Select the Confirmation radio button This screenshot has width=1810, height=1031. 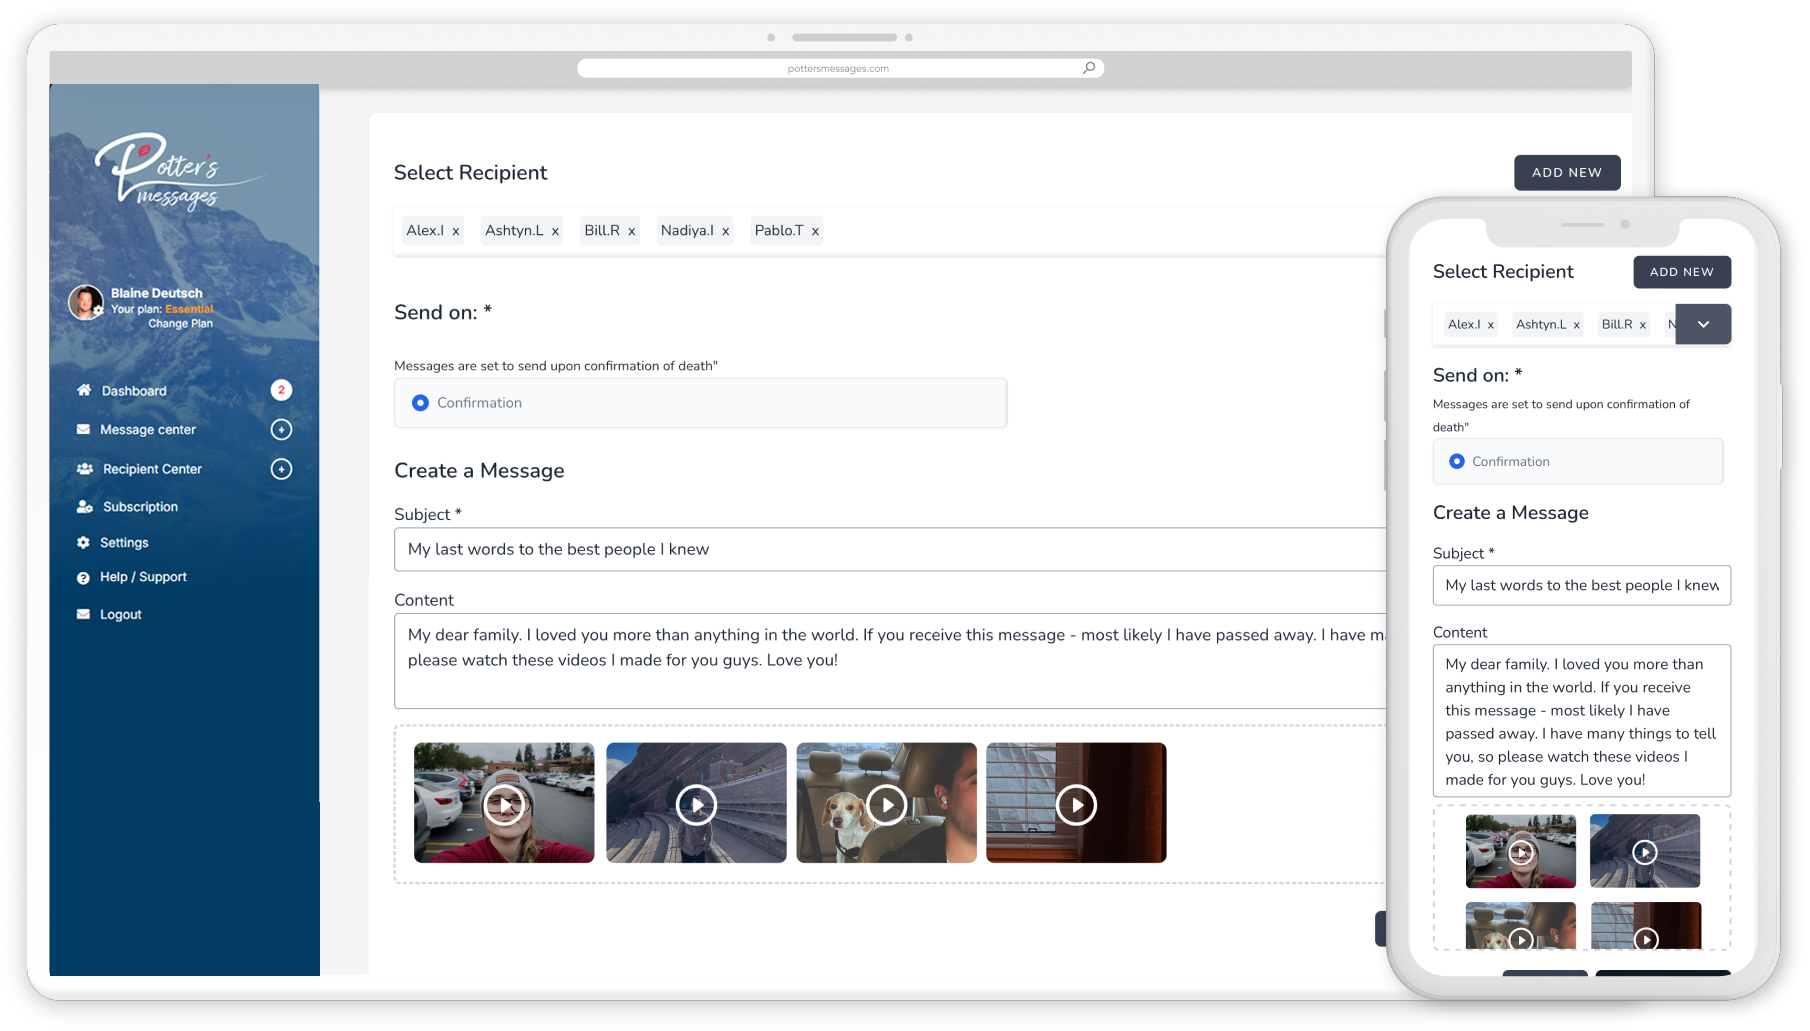(x=420, y=403)
